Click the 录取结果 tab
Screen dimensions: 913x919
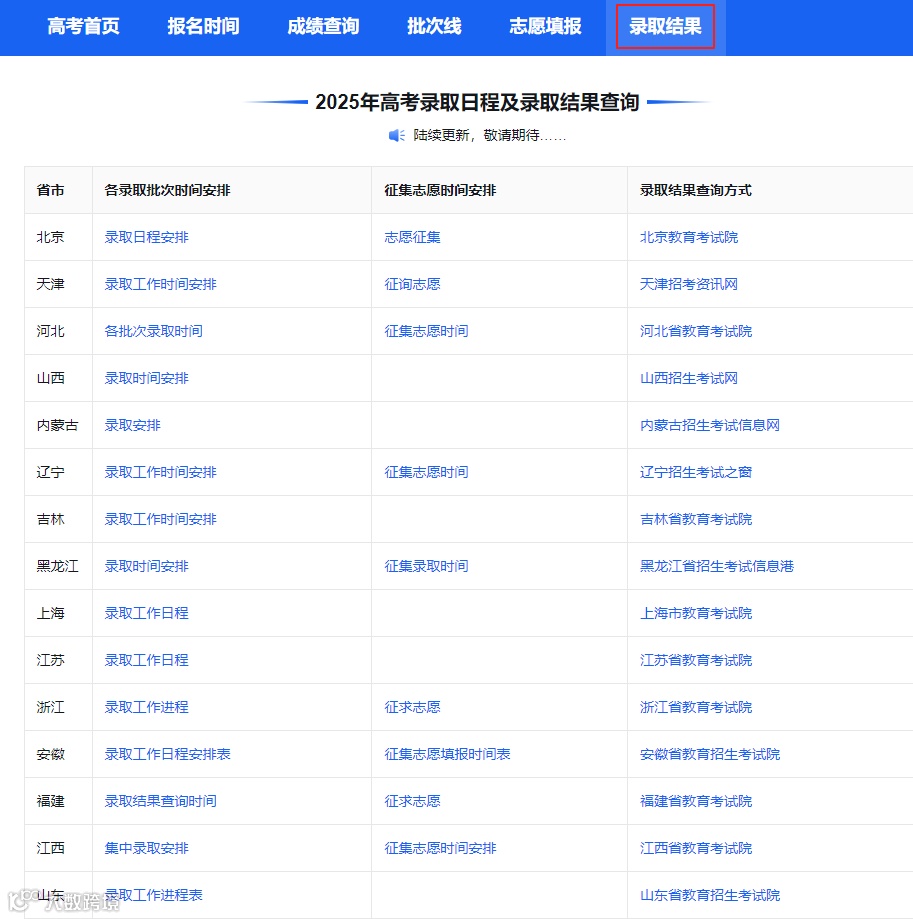click(665, 26)
